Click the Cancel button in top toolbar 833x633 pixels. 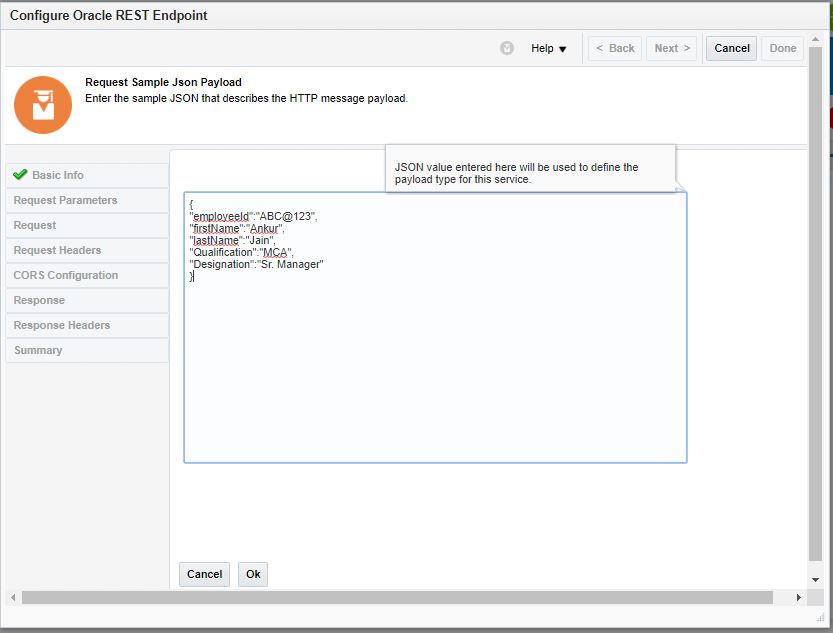point(732,48)
